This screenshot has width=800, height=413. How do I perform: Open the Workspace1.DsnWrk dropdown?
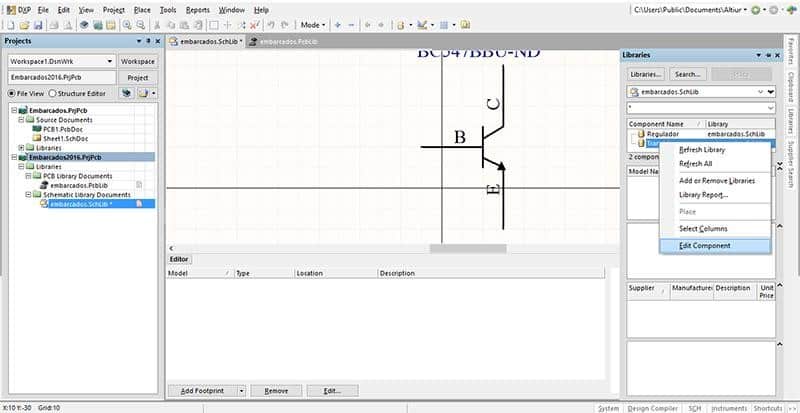click(110, 61)
